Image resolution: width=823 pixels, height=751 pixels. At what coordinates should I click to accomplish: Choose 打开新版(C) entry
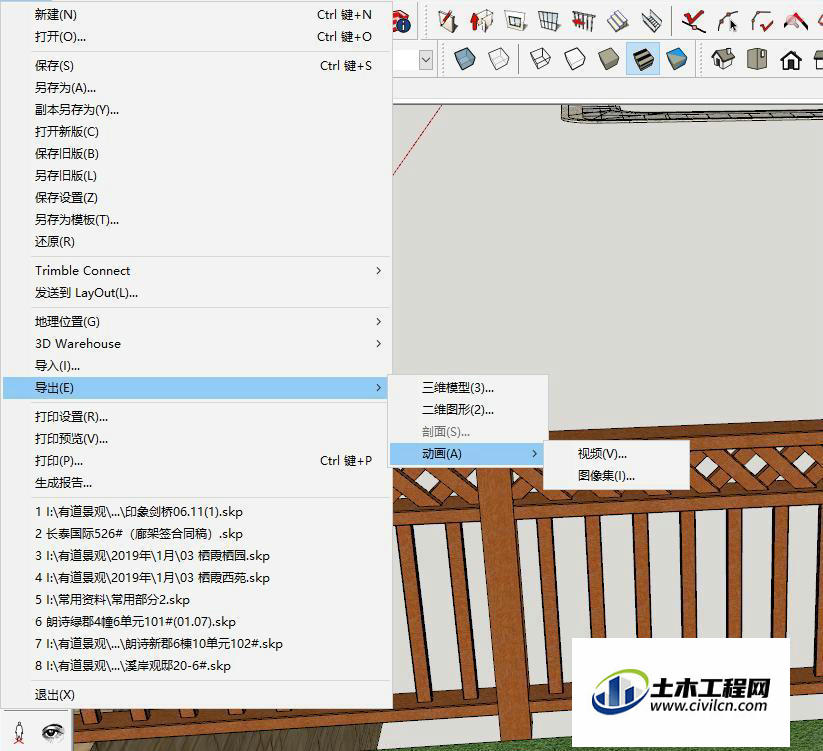click(197, 132)
